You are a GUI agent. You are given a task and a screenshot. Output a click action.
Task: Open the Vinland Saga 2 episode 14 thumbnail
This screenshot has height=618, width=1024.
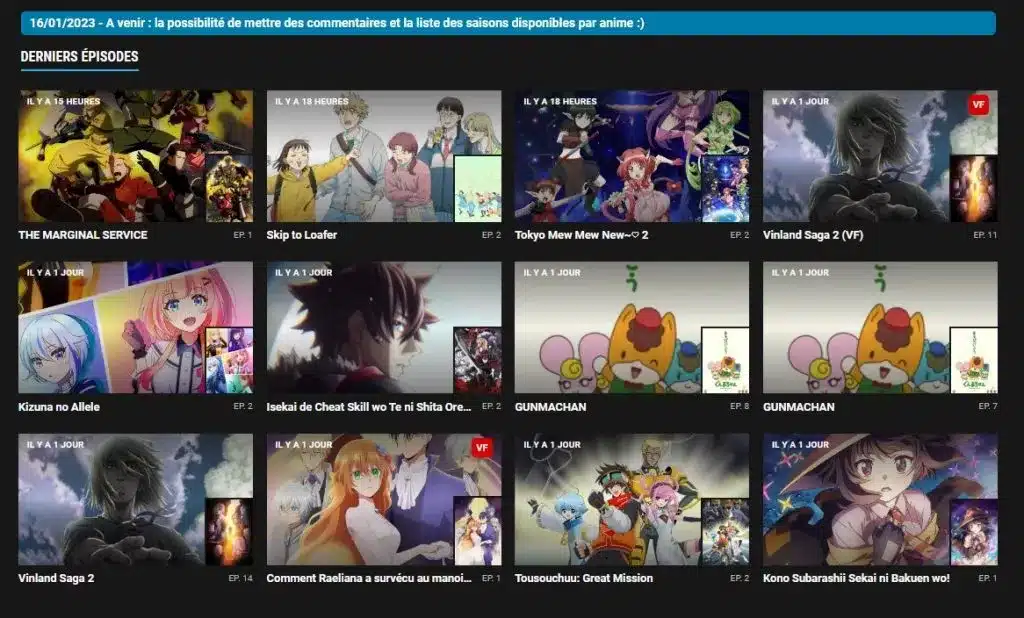[110, 498]
